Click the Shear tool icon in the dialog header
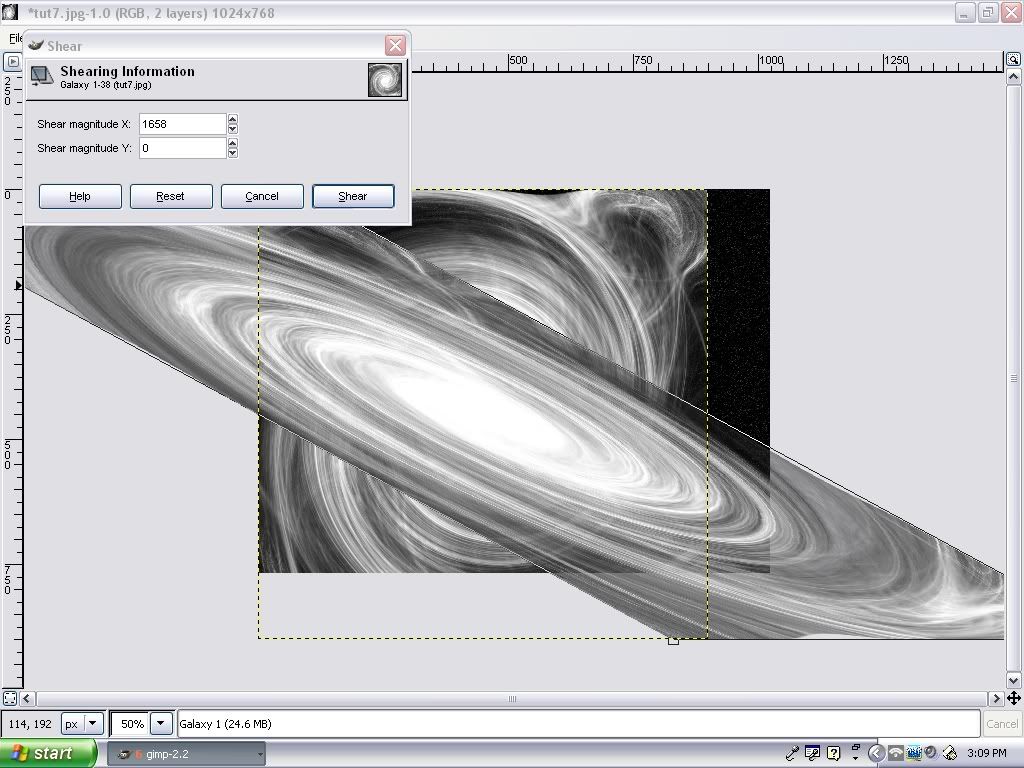 [42, 76]
